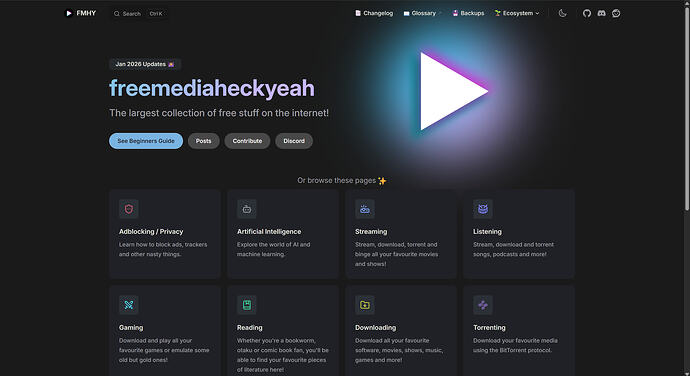Open the Gaming card title
Screen dimensions: 690x376
(x=131, y=328)
